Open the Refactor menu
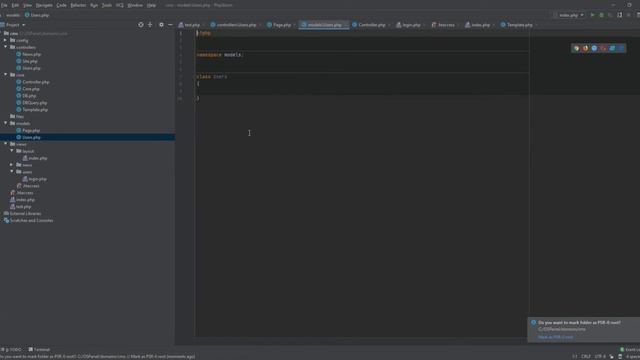The image size is (640, 360). coord(78,5)
